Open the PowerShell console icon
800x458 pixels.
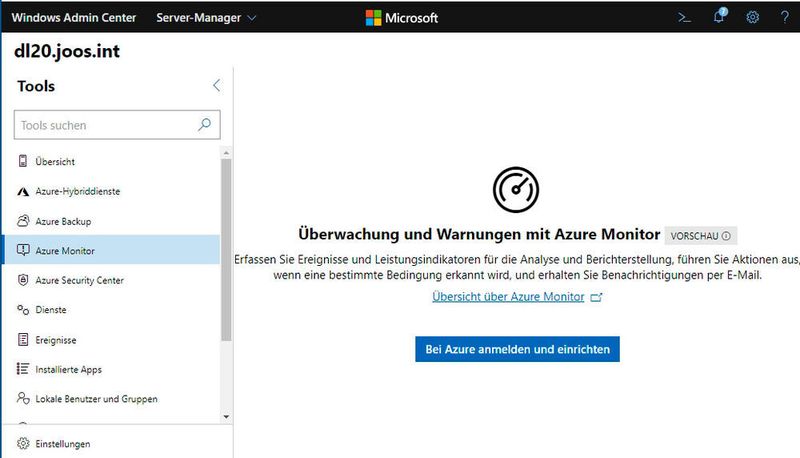click(684, 18)
